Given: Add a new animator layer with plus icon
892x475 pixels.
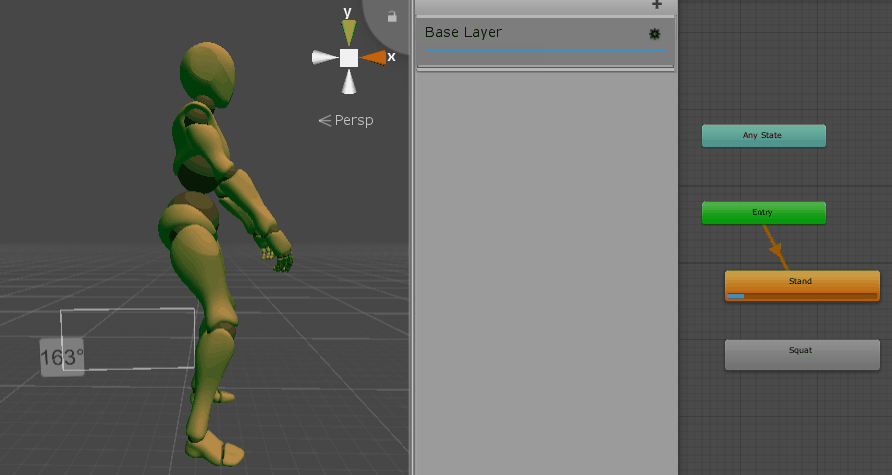Looking at the screenshot, I should (x=657, y=5).
